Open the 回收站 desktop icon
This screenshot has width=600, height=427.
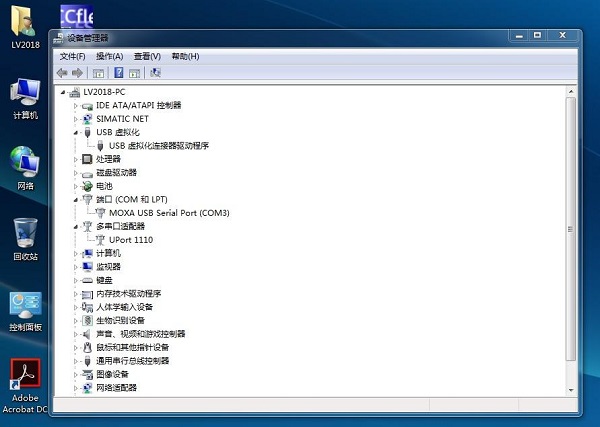(25, 240)
